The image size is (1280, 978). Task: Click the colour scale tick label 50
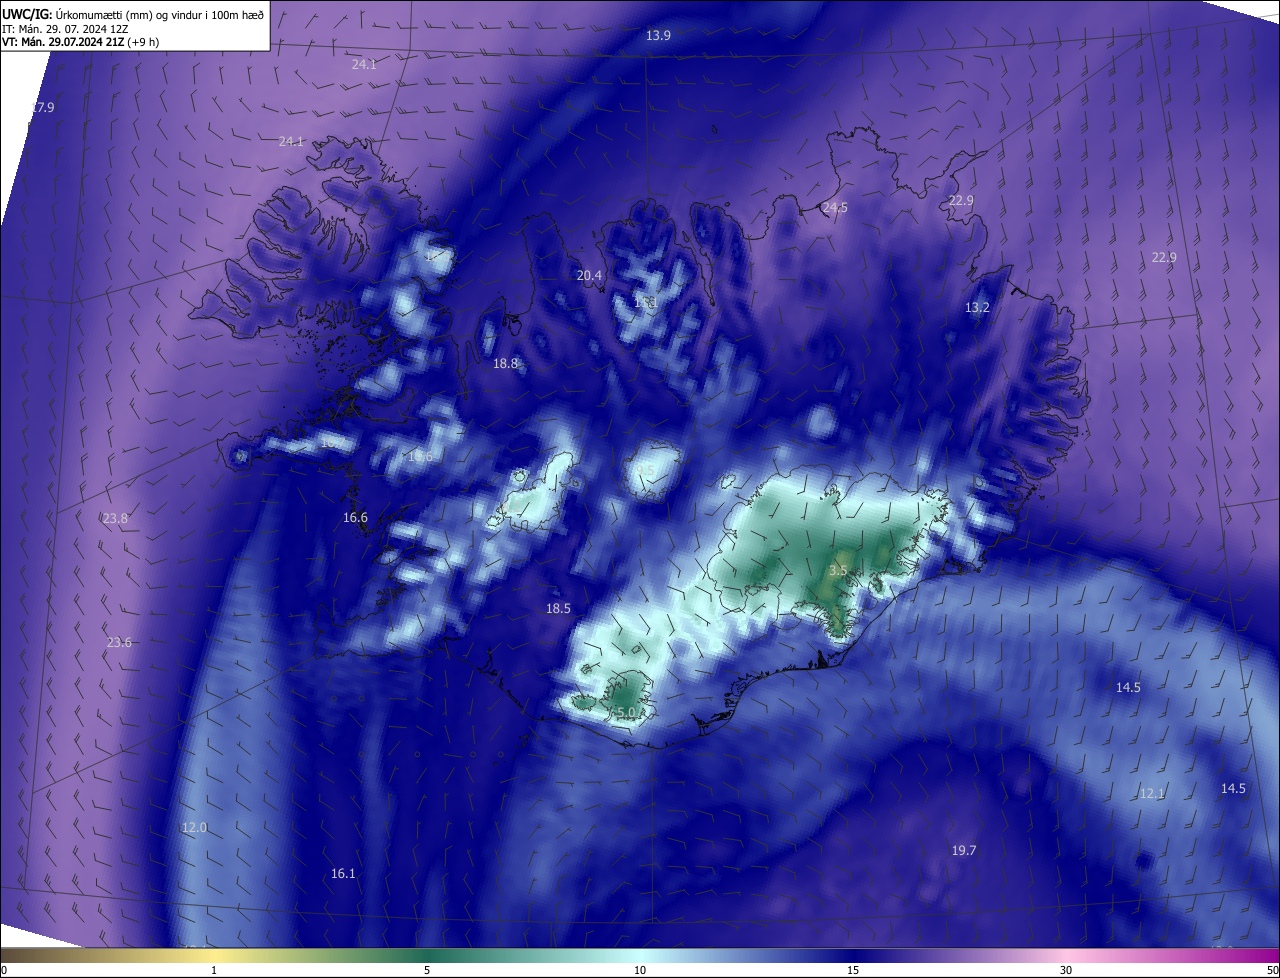[1272, 971]
